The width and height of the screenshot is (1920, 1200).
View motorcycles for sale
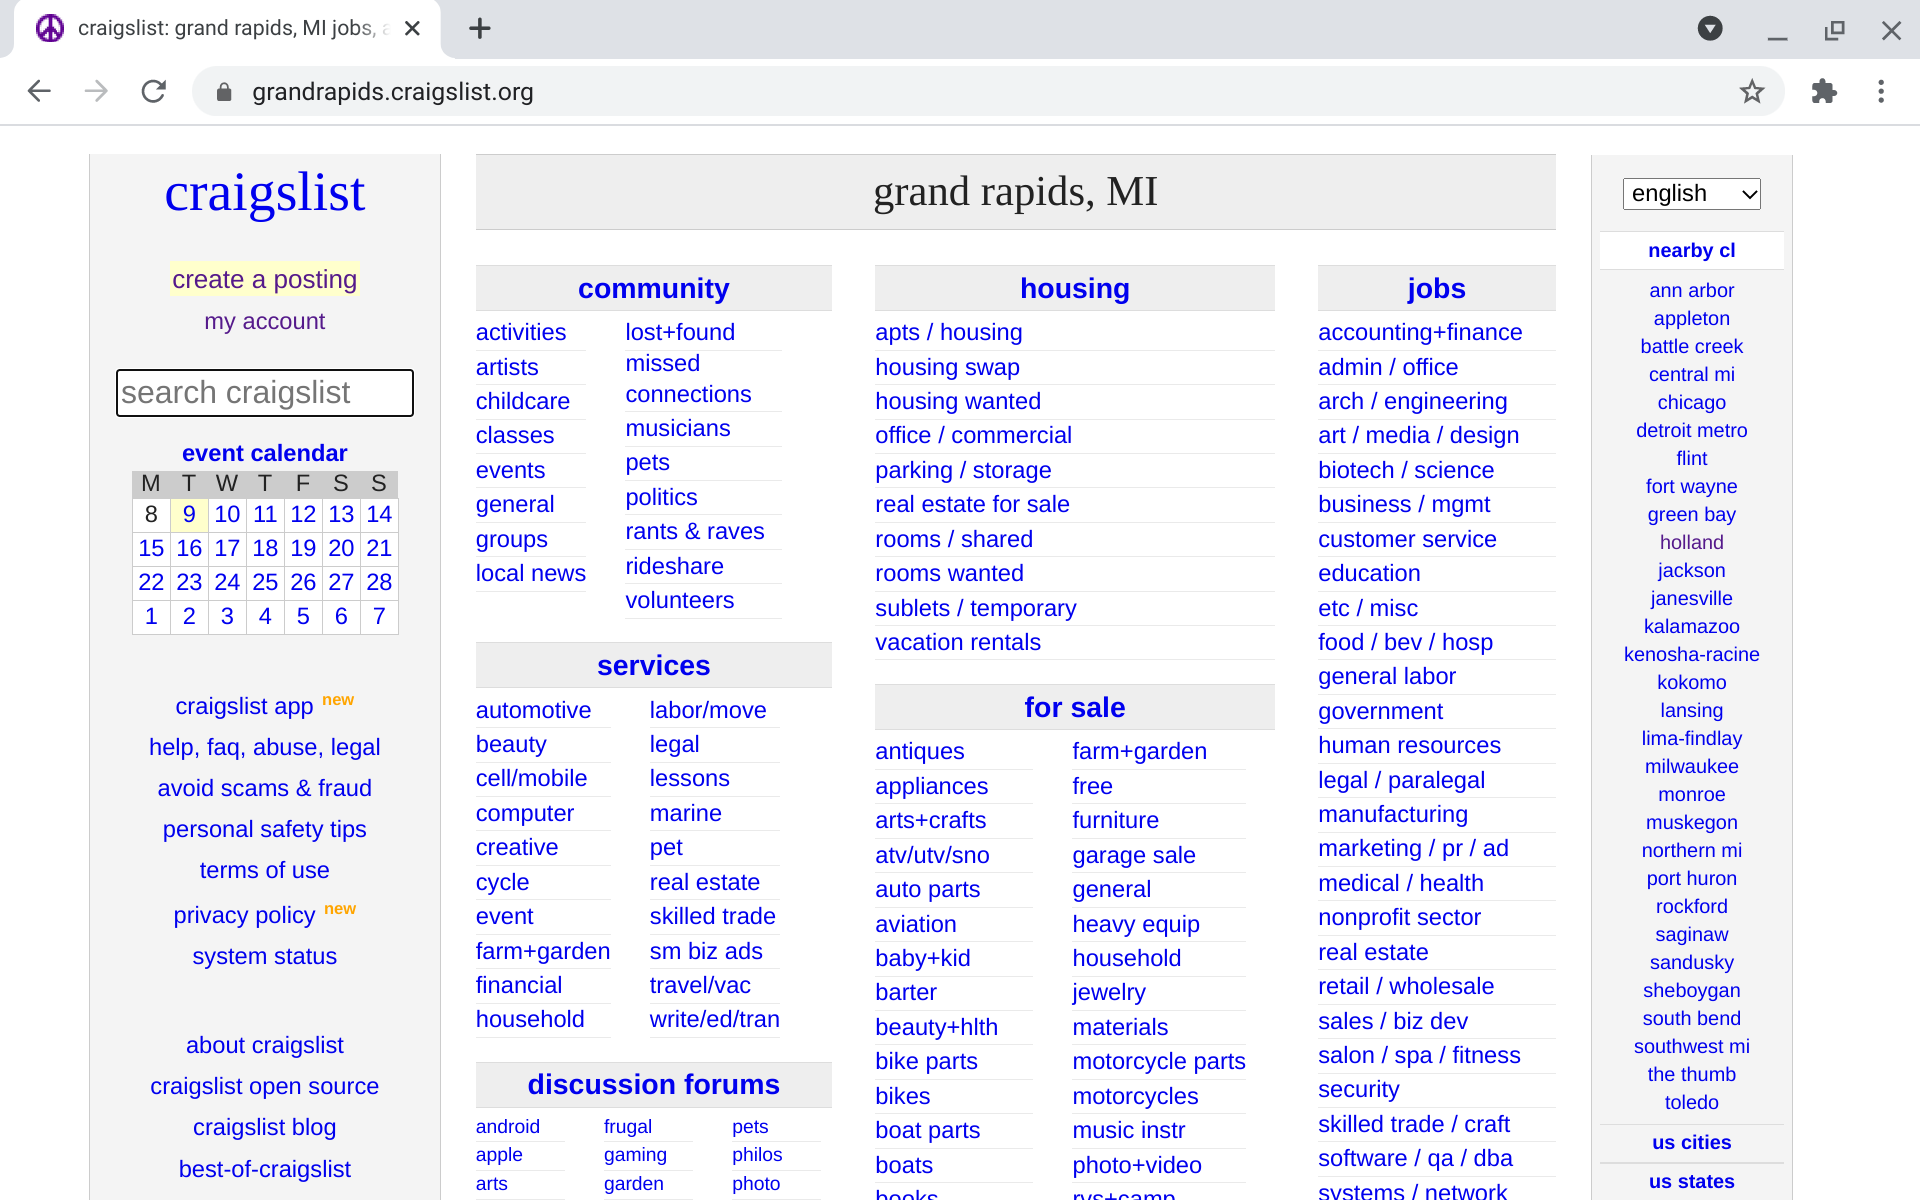tap(1135, 1096)
